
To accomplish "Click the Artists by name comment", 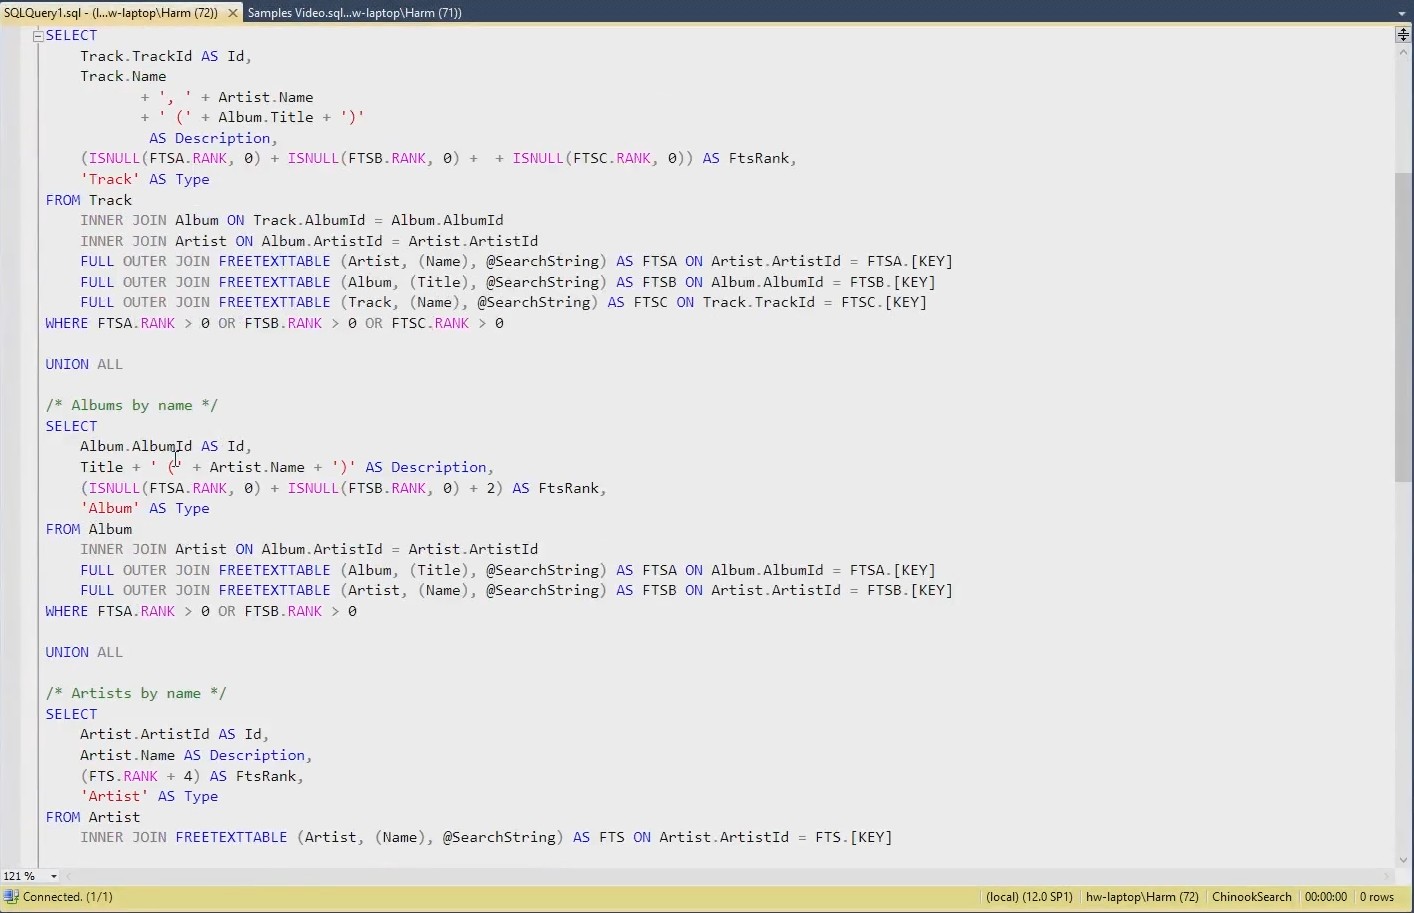I will pos(136,693).
